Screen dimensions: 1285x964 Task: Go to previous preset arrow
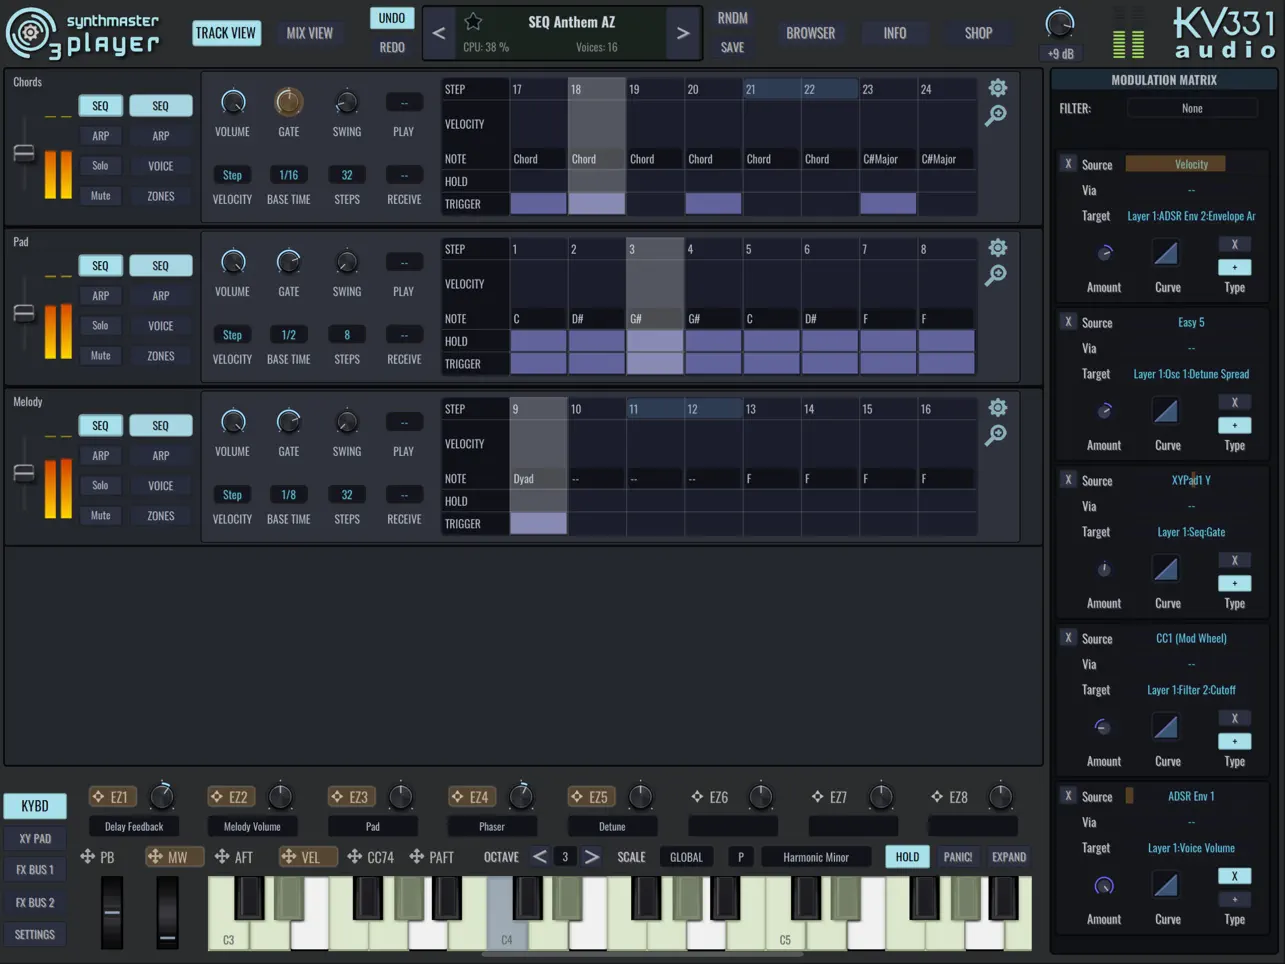(439, 33)
